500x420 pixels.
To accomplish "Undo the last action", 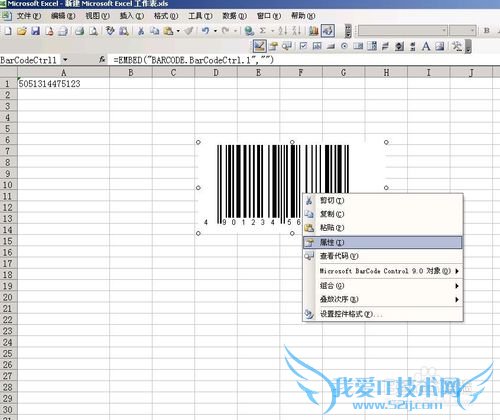I will [206, 31].
